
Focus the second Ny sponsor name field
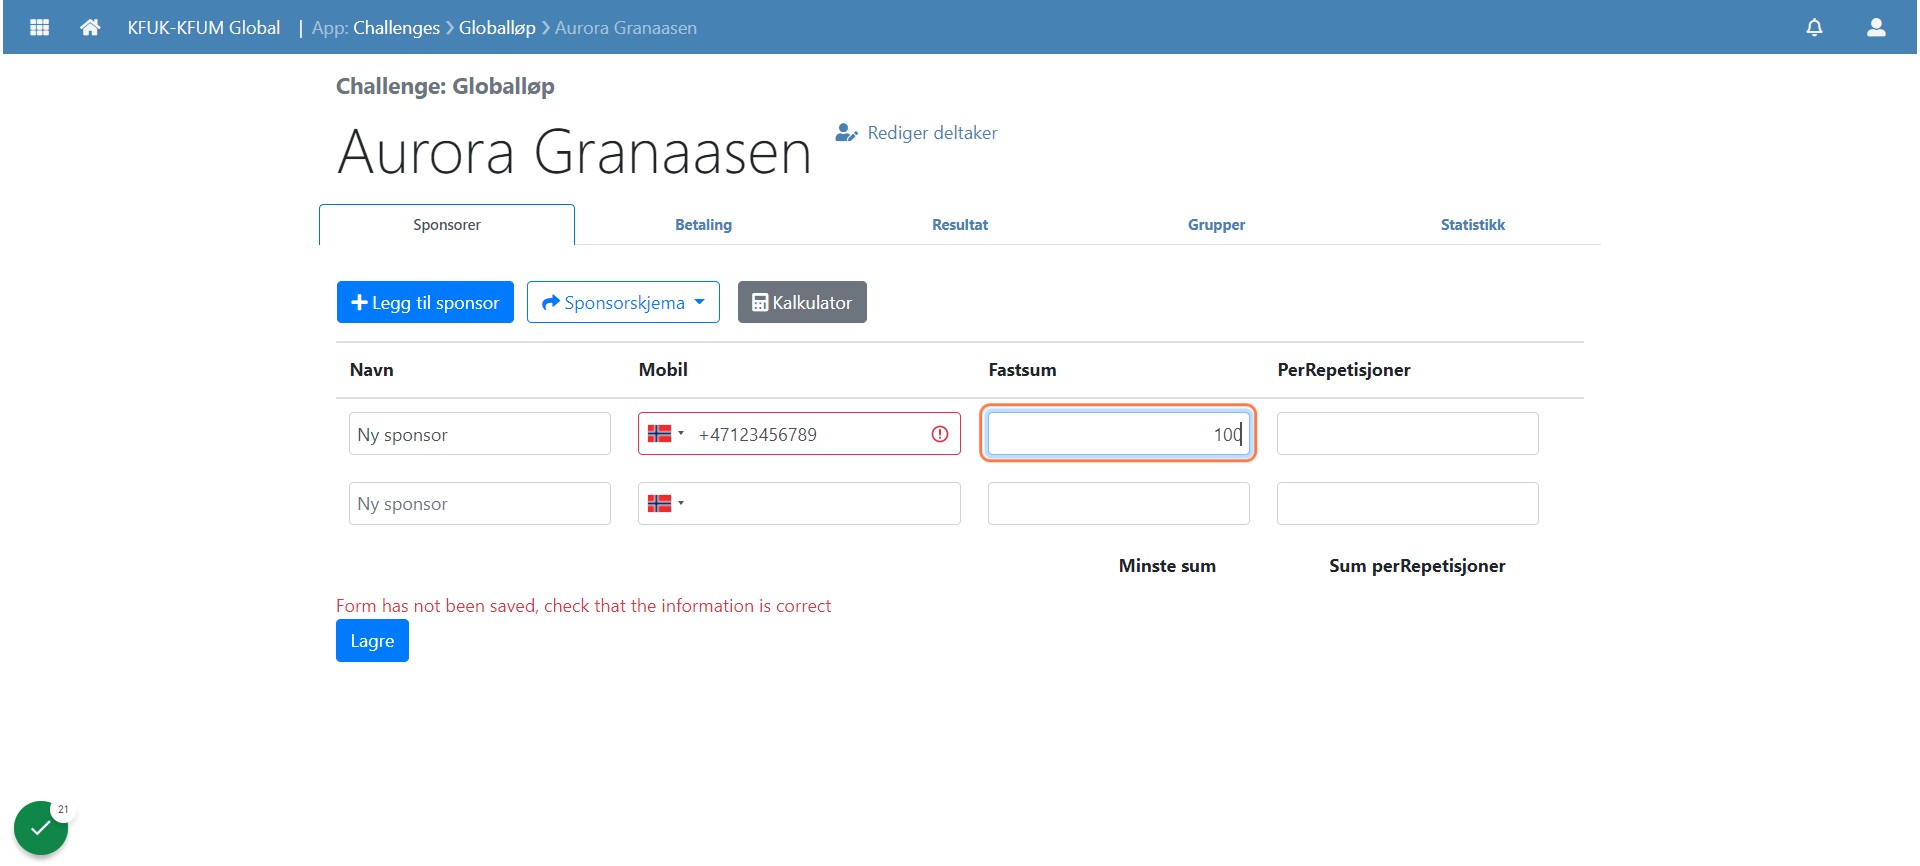click(480, 503)
